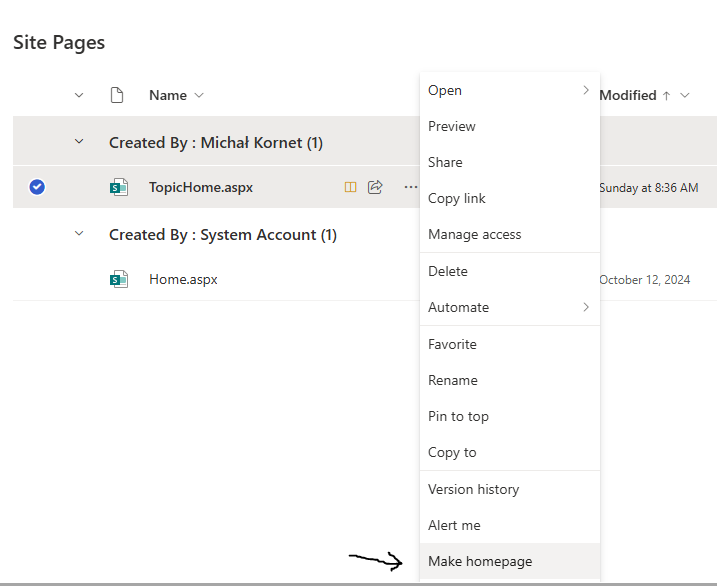Image resolution: width=717 pixels, height=586 pixels.
Task: Collapse all groups using header chevron
Action: [x=79, y=95]
